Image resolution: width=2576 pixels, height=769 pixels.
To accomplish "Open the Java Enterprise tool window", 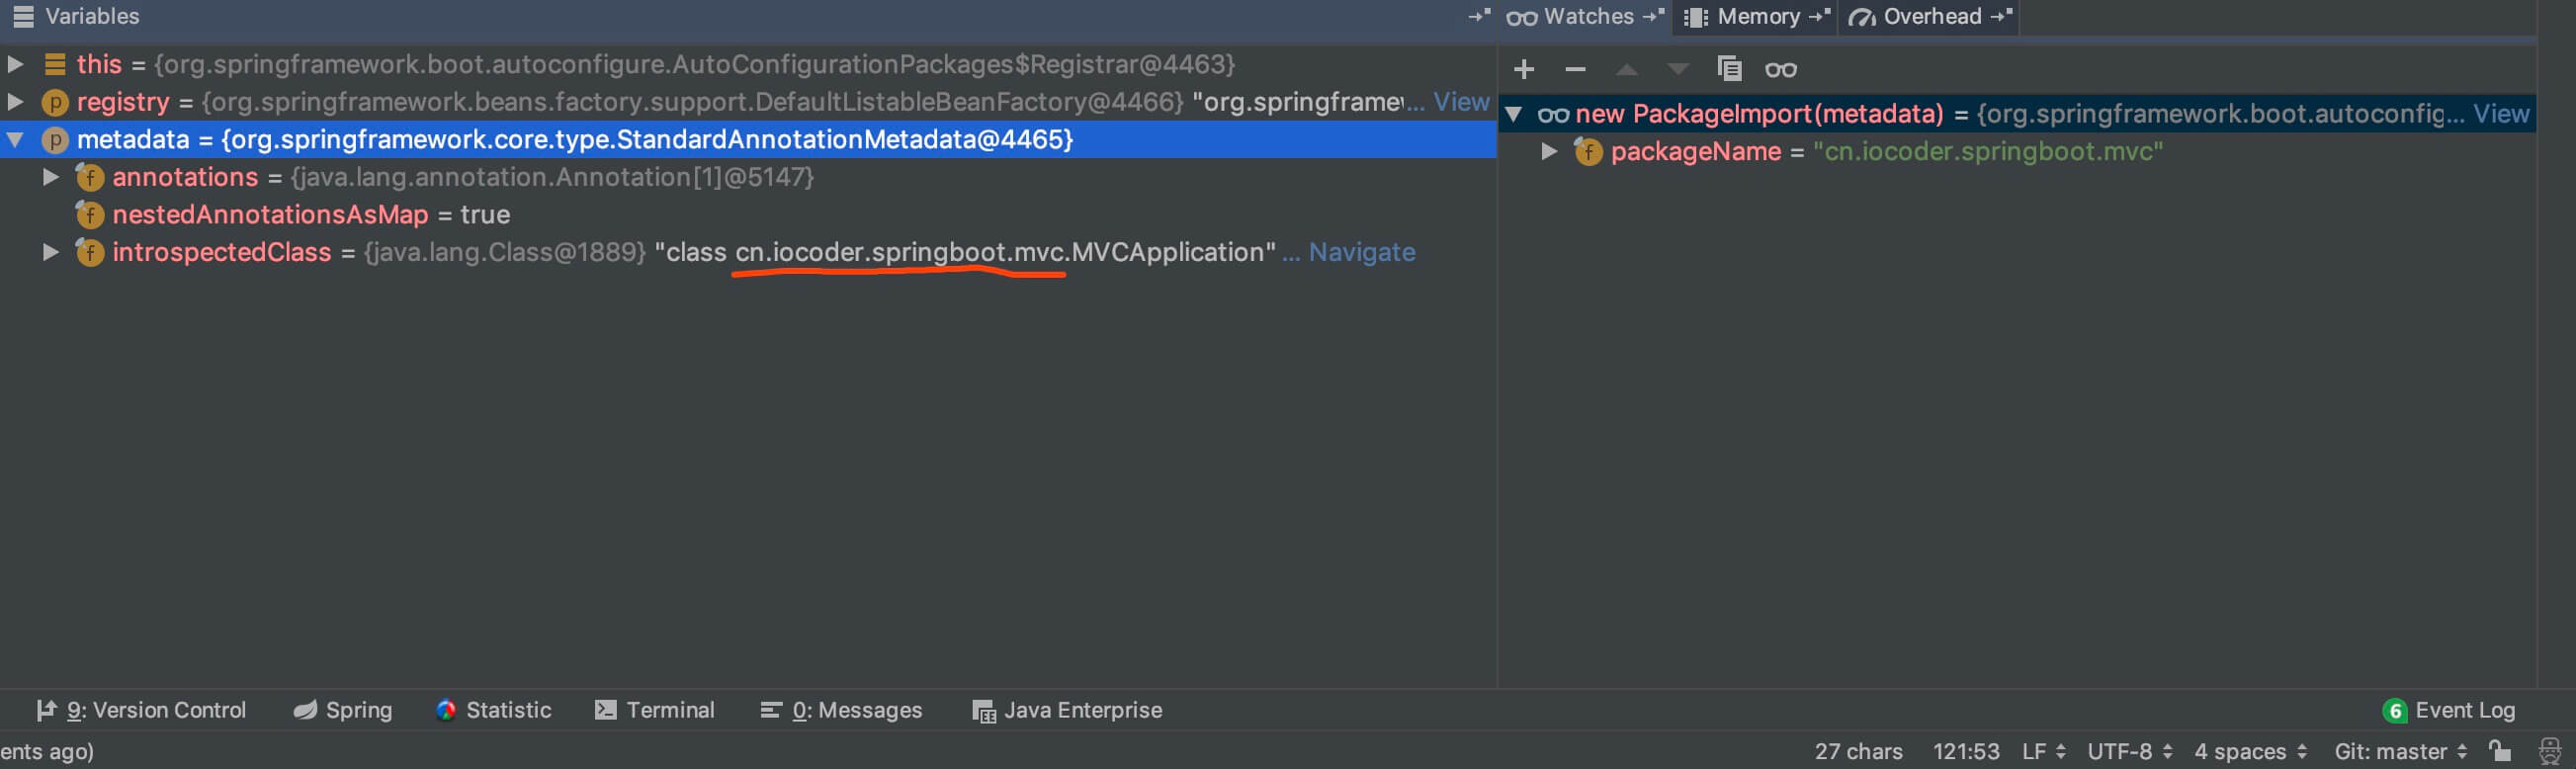I will coord(1067,710).
